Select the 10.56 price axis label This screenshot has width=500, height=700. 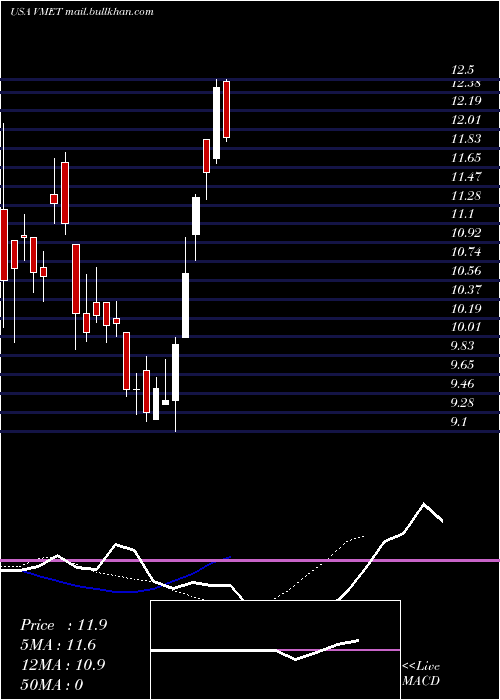click(x=466, y=271)
